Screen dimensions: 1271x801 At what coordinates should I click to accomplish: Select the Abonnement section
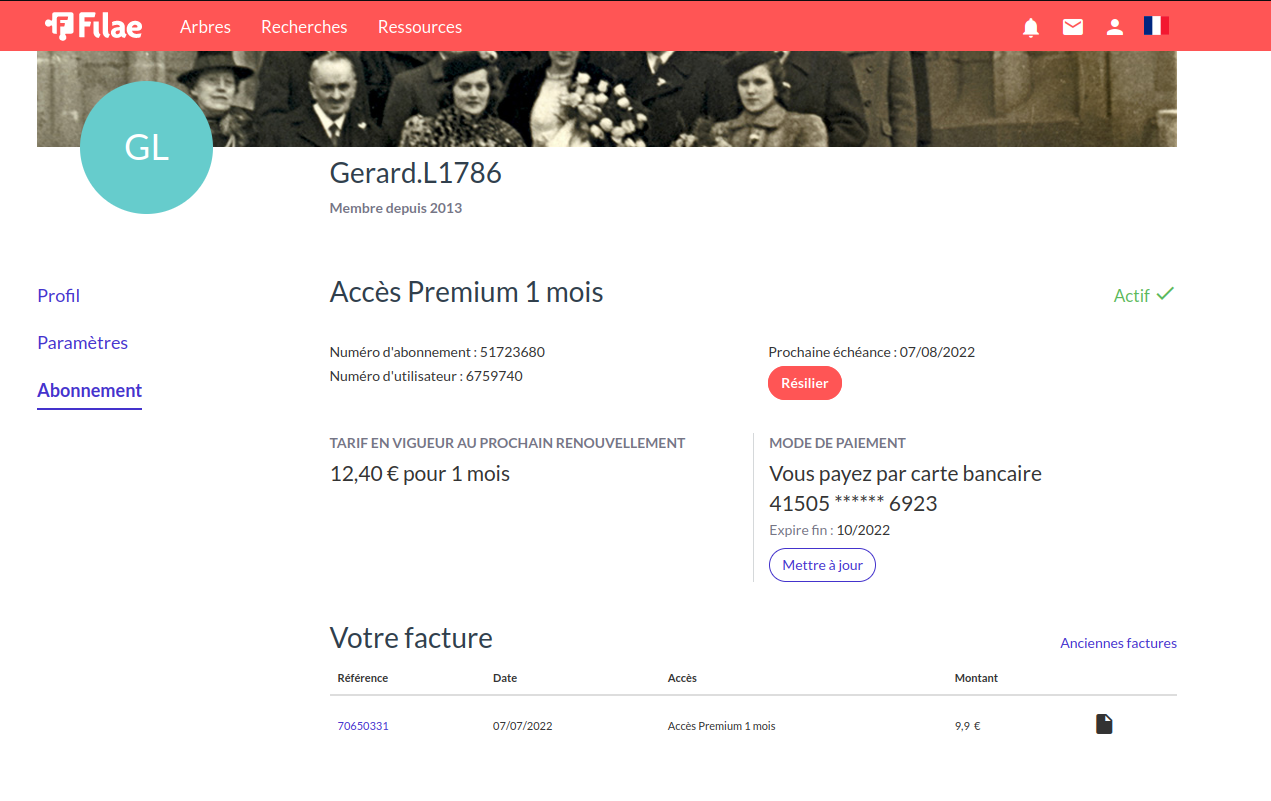tap(89, 391)
